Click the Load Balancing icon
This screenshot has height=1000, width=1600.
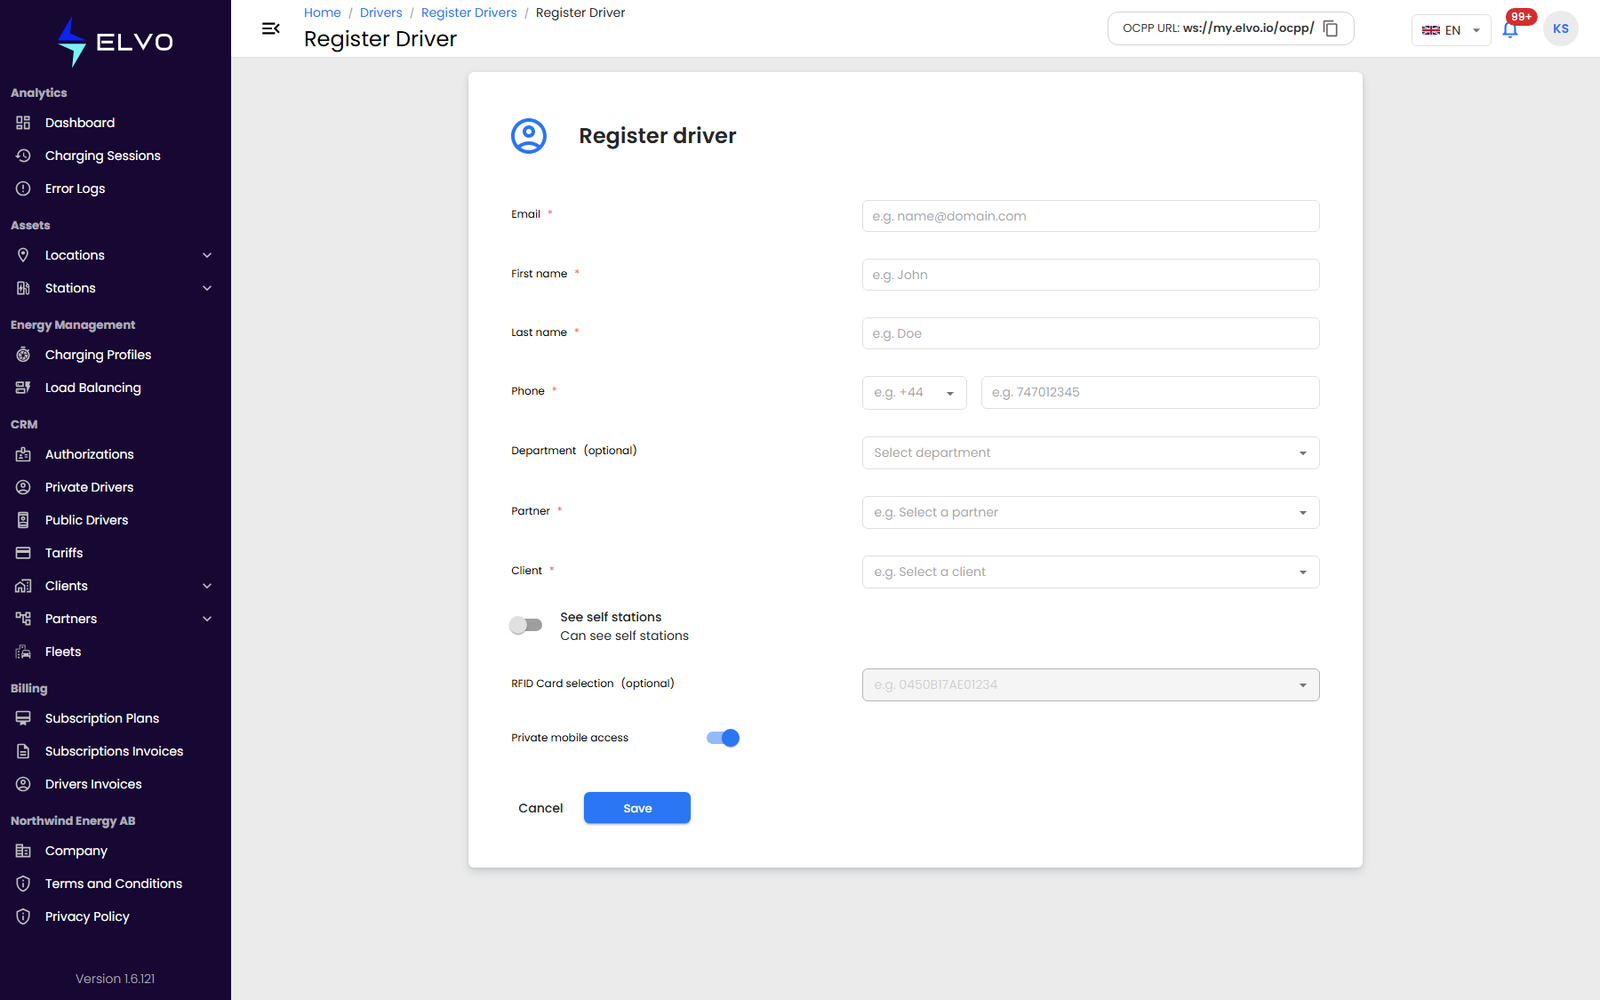click(x=23, y=388)
